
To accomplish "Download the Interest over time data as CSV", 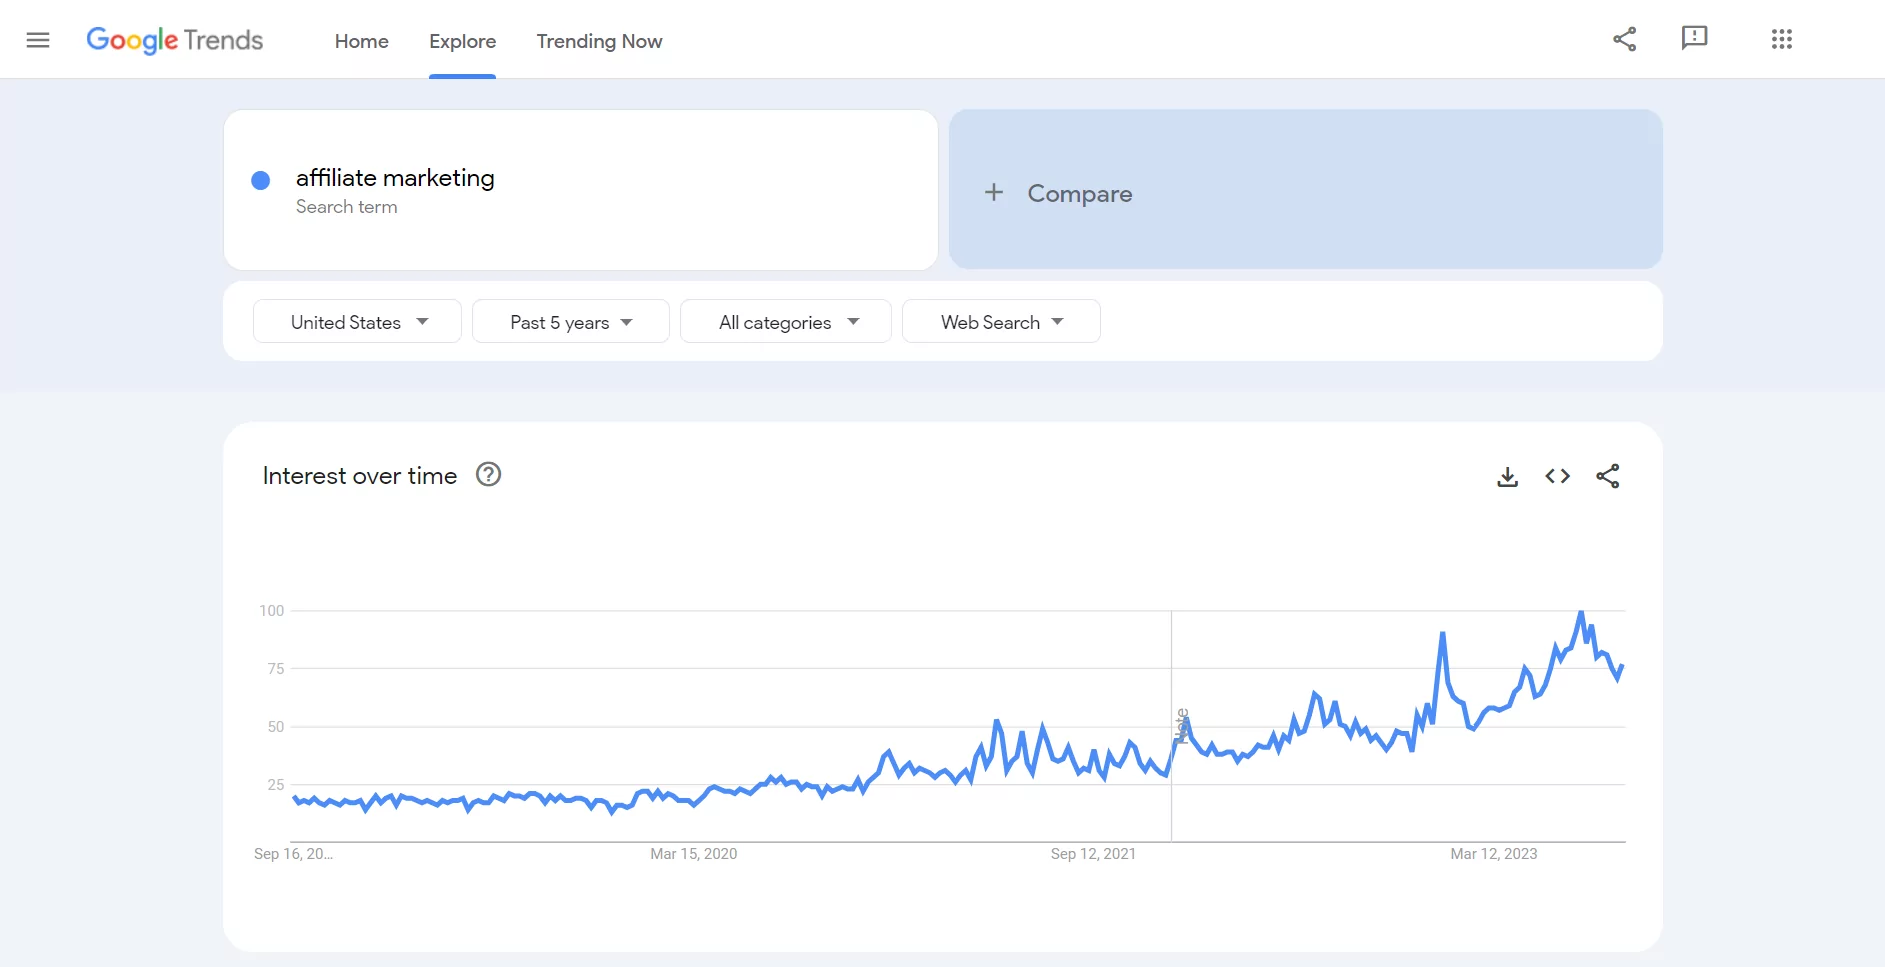I will click(x=1508, y=477).
